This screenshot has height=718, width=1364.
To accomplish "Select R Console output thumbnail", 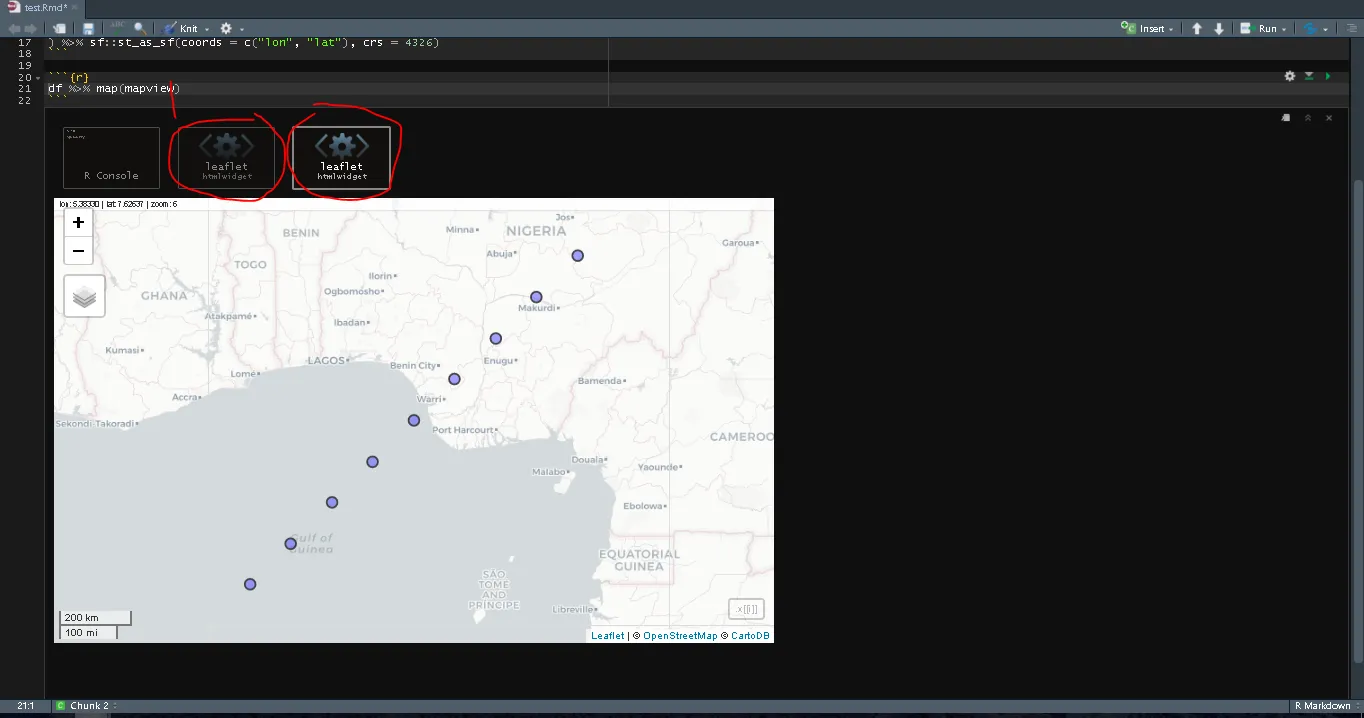I will click(111, 158).
